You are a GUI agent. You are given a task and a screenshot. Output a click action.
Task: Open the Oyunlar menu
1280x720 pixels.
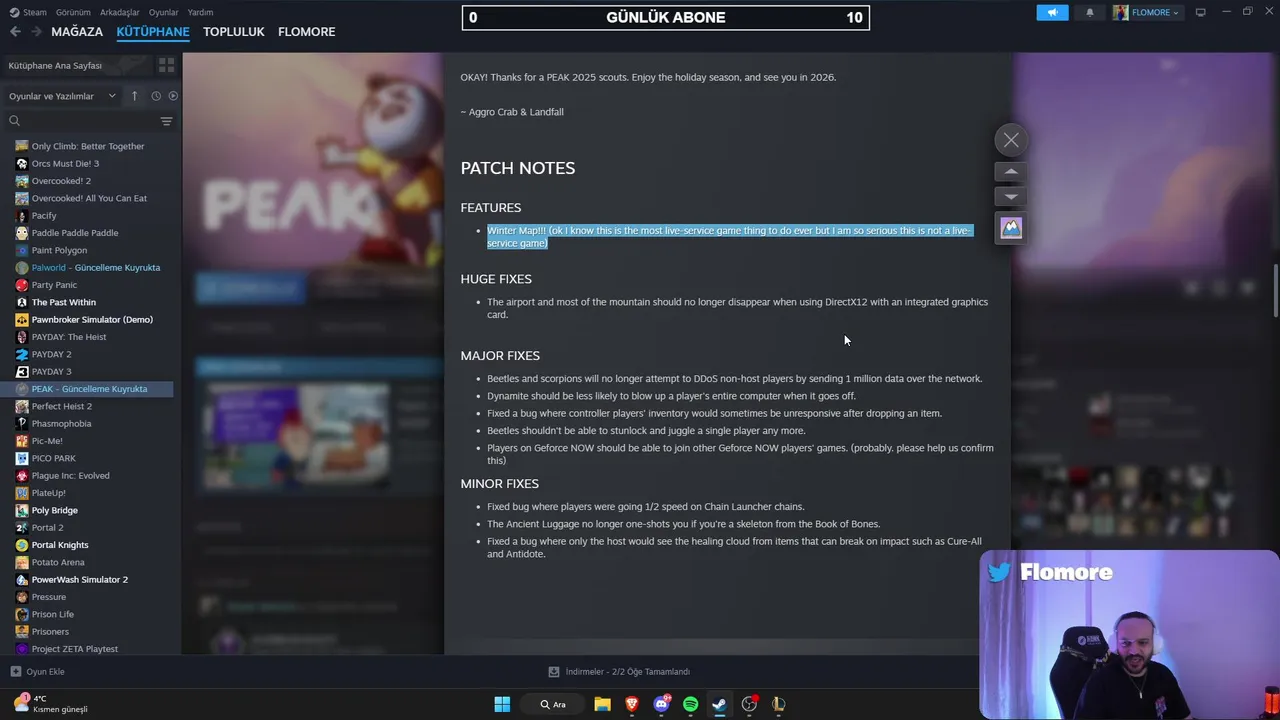click(164, 12)
